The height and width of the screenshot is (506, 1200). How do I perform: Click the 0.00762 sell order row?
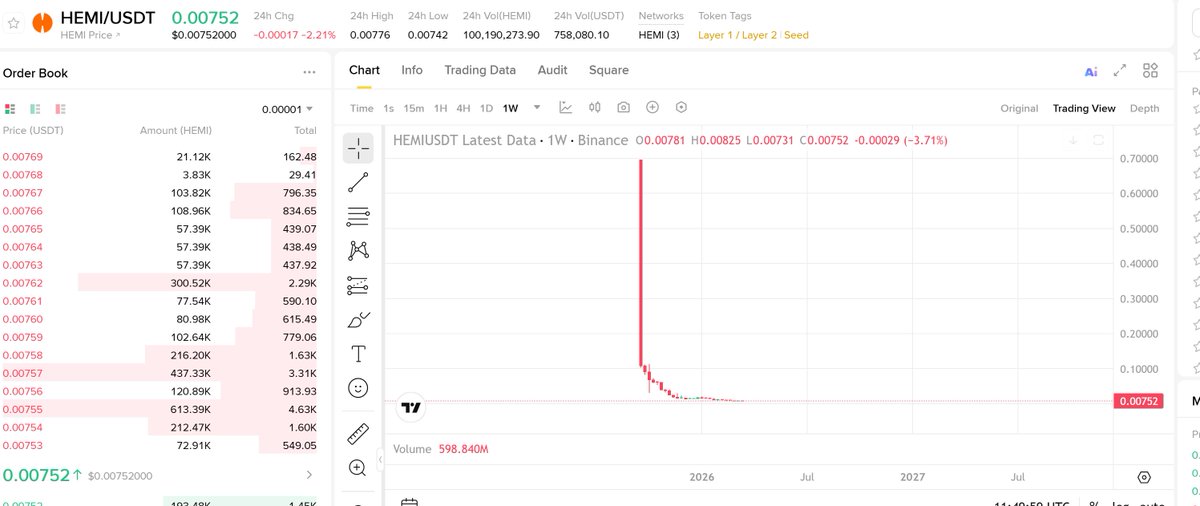coord(160,283)
